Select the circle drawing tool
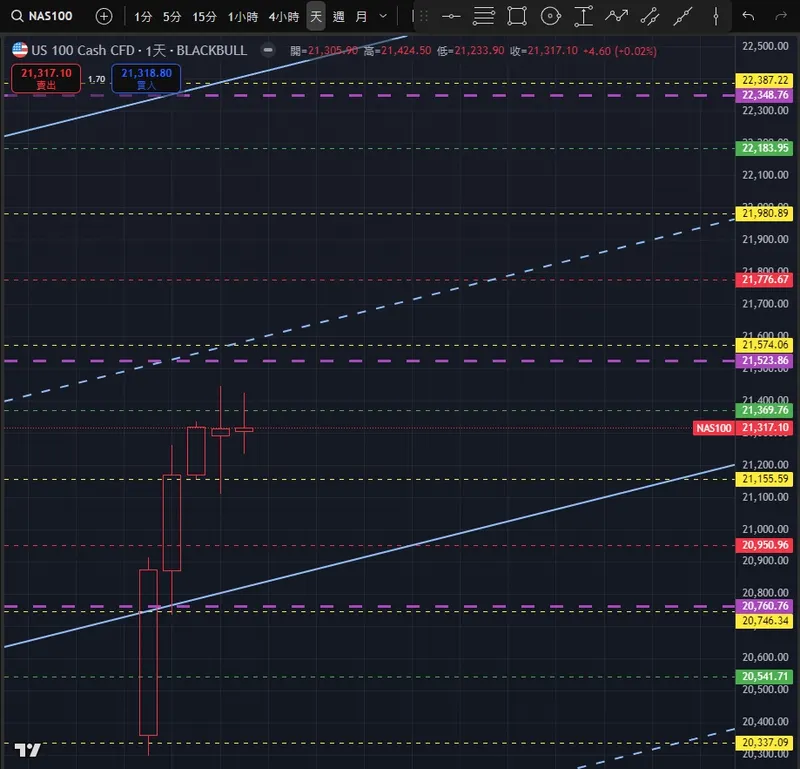Image resolution: width=800 pixels, height=769 pixels. (x=550, y=16)
